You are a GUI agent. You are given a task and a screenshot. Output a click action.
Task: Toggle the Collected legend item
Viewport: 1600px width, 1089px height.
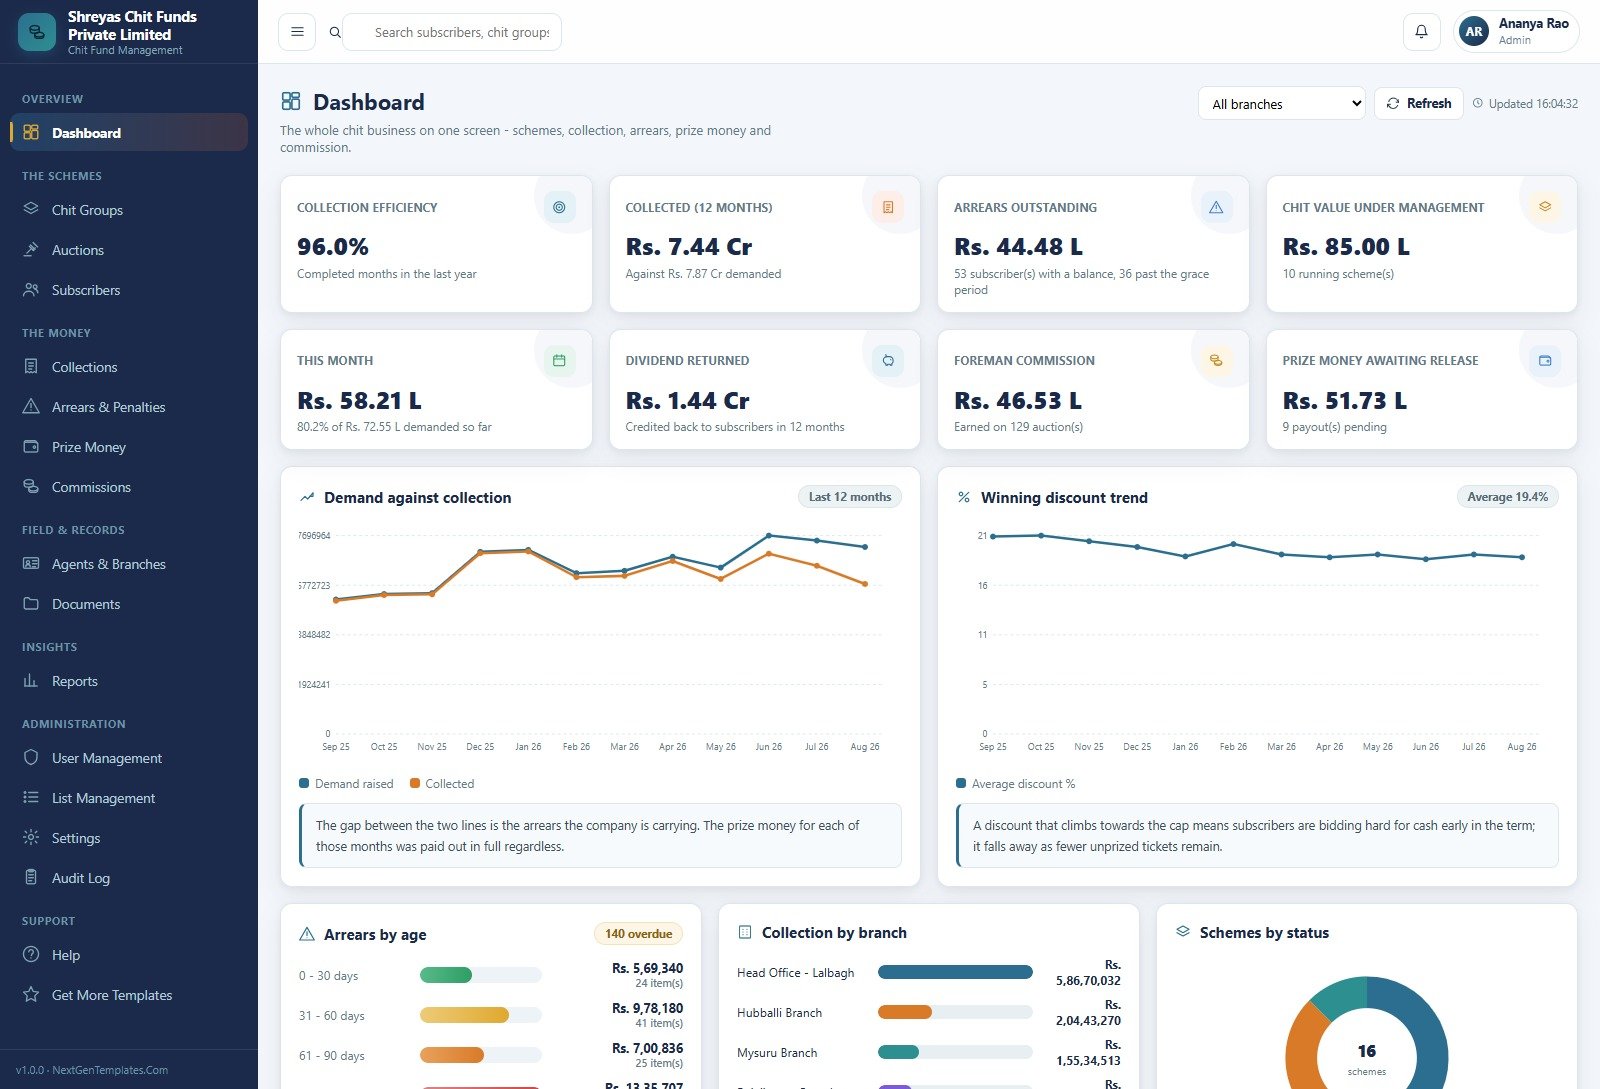point(442,783)
